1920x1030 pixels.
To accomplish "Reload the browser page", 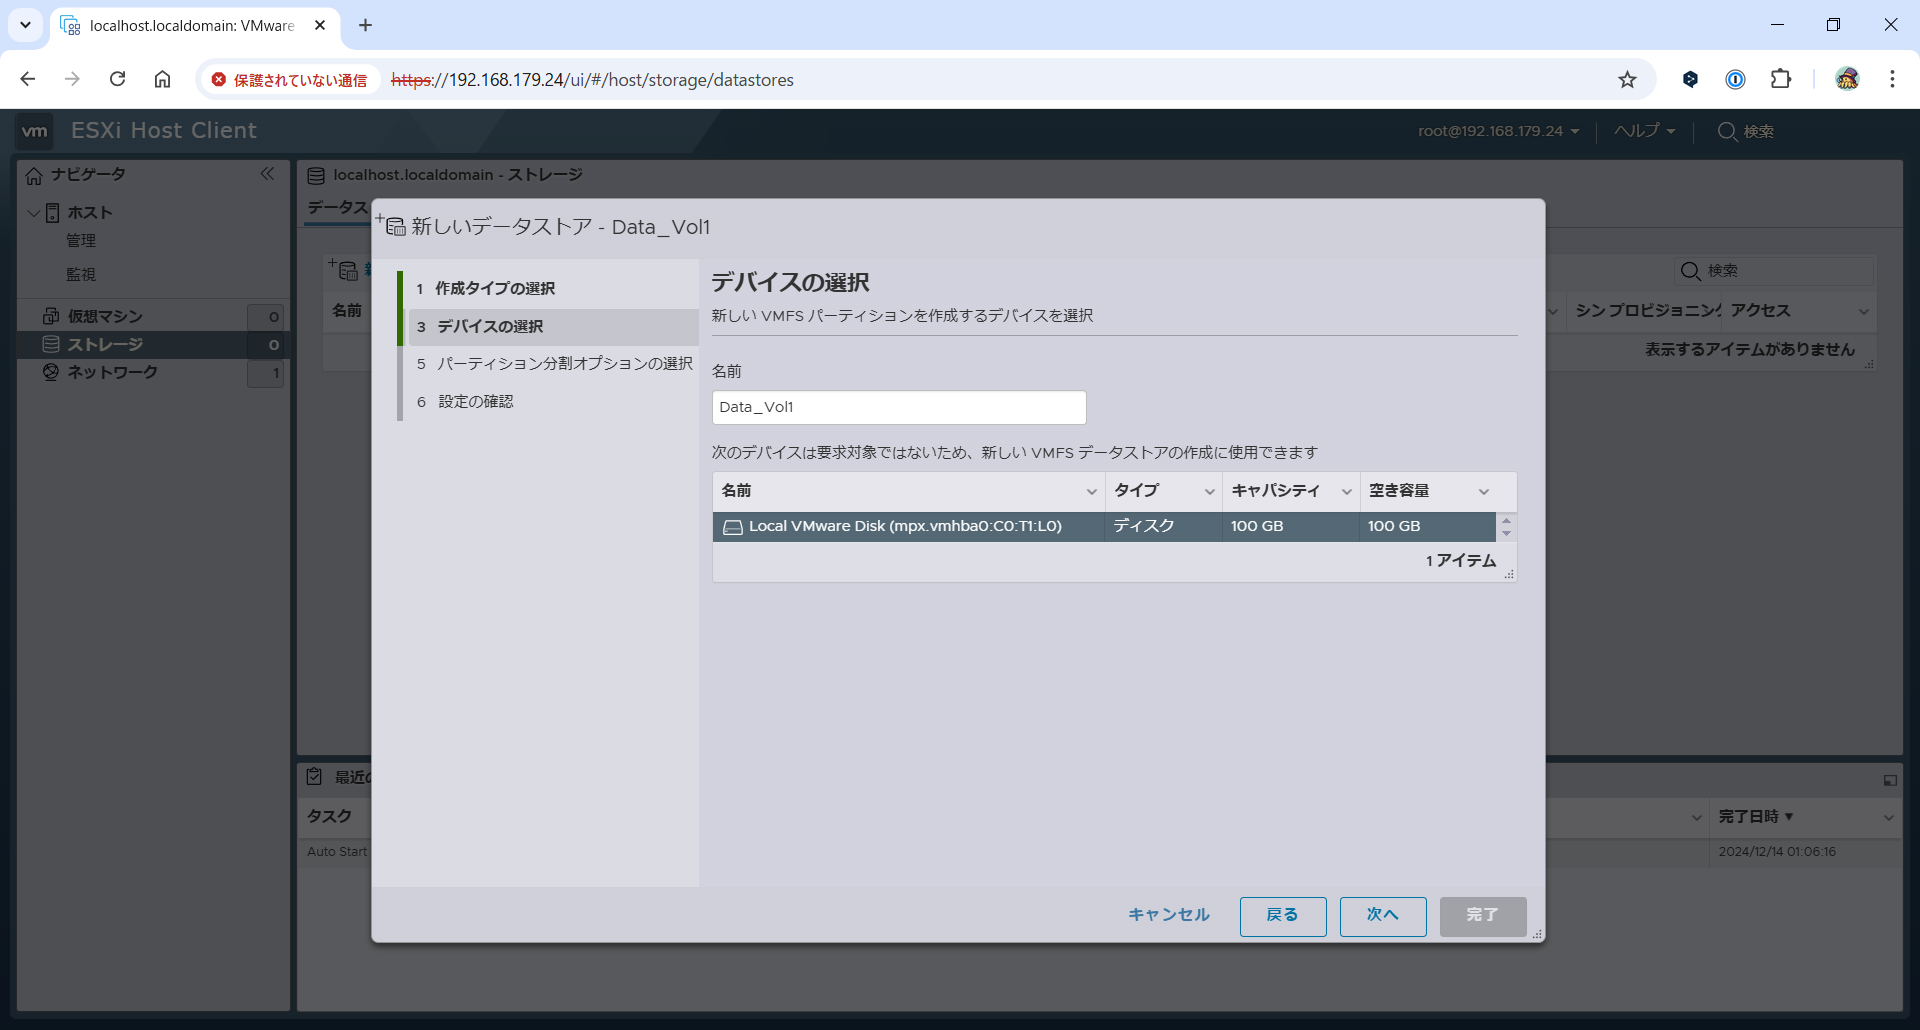I will pos(117,79).
